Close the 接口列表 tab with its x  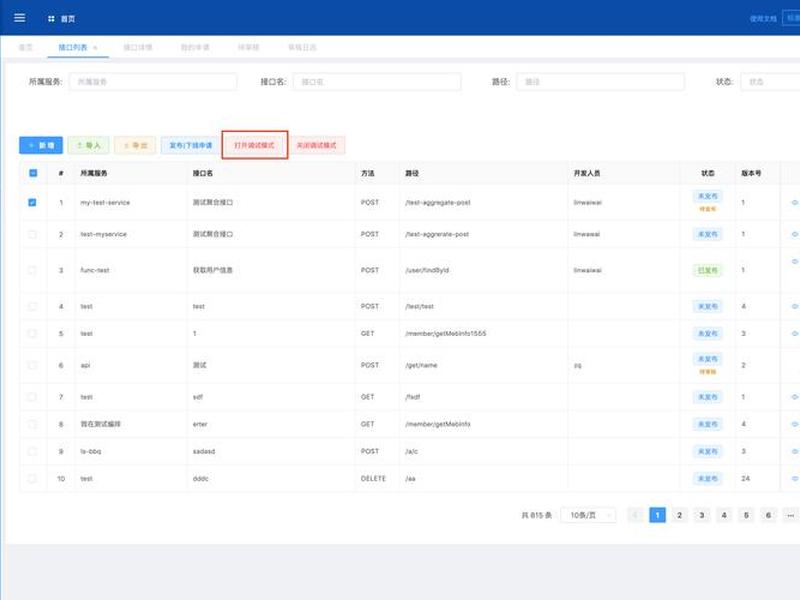tap(95, 47)
